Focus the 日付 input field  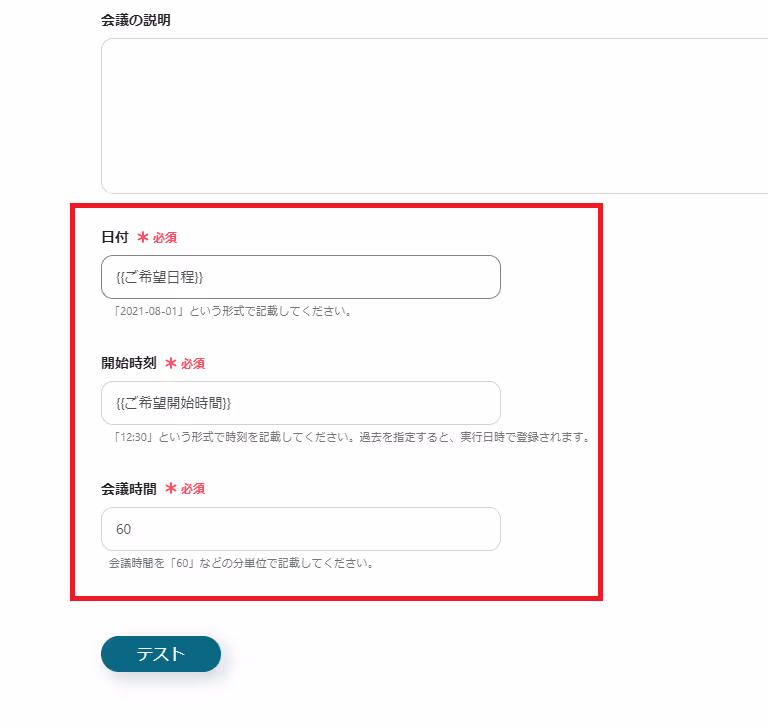[301, 277]
